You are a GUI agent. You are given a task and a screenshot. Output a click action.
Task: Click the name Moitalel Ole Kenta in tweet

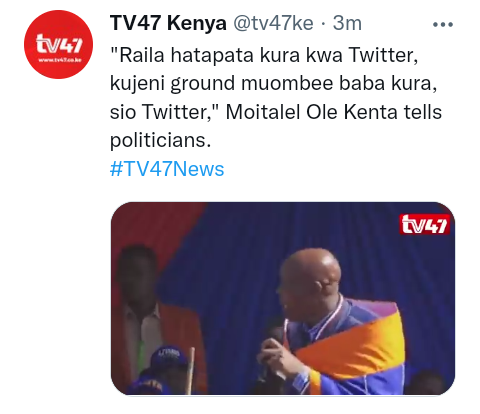click(312, 112)
